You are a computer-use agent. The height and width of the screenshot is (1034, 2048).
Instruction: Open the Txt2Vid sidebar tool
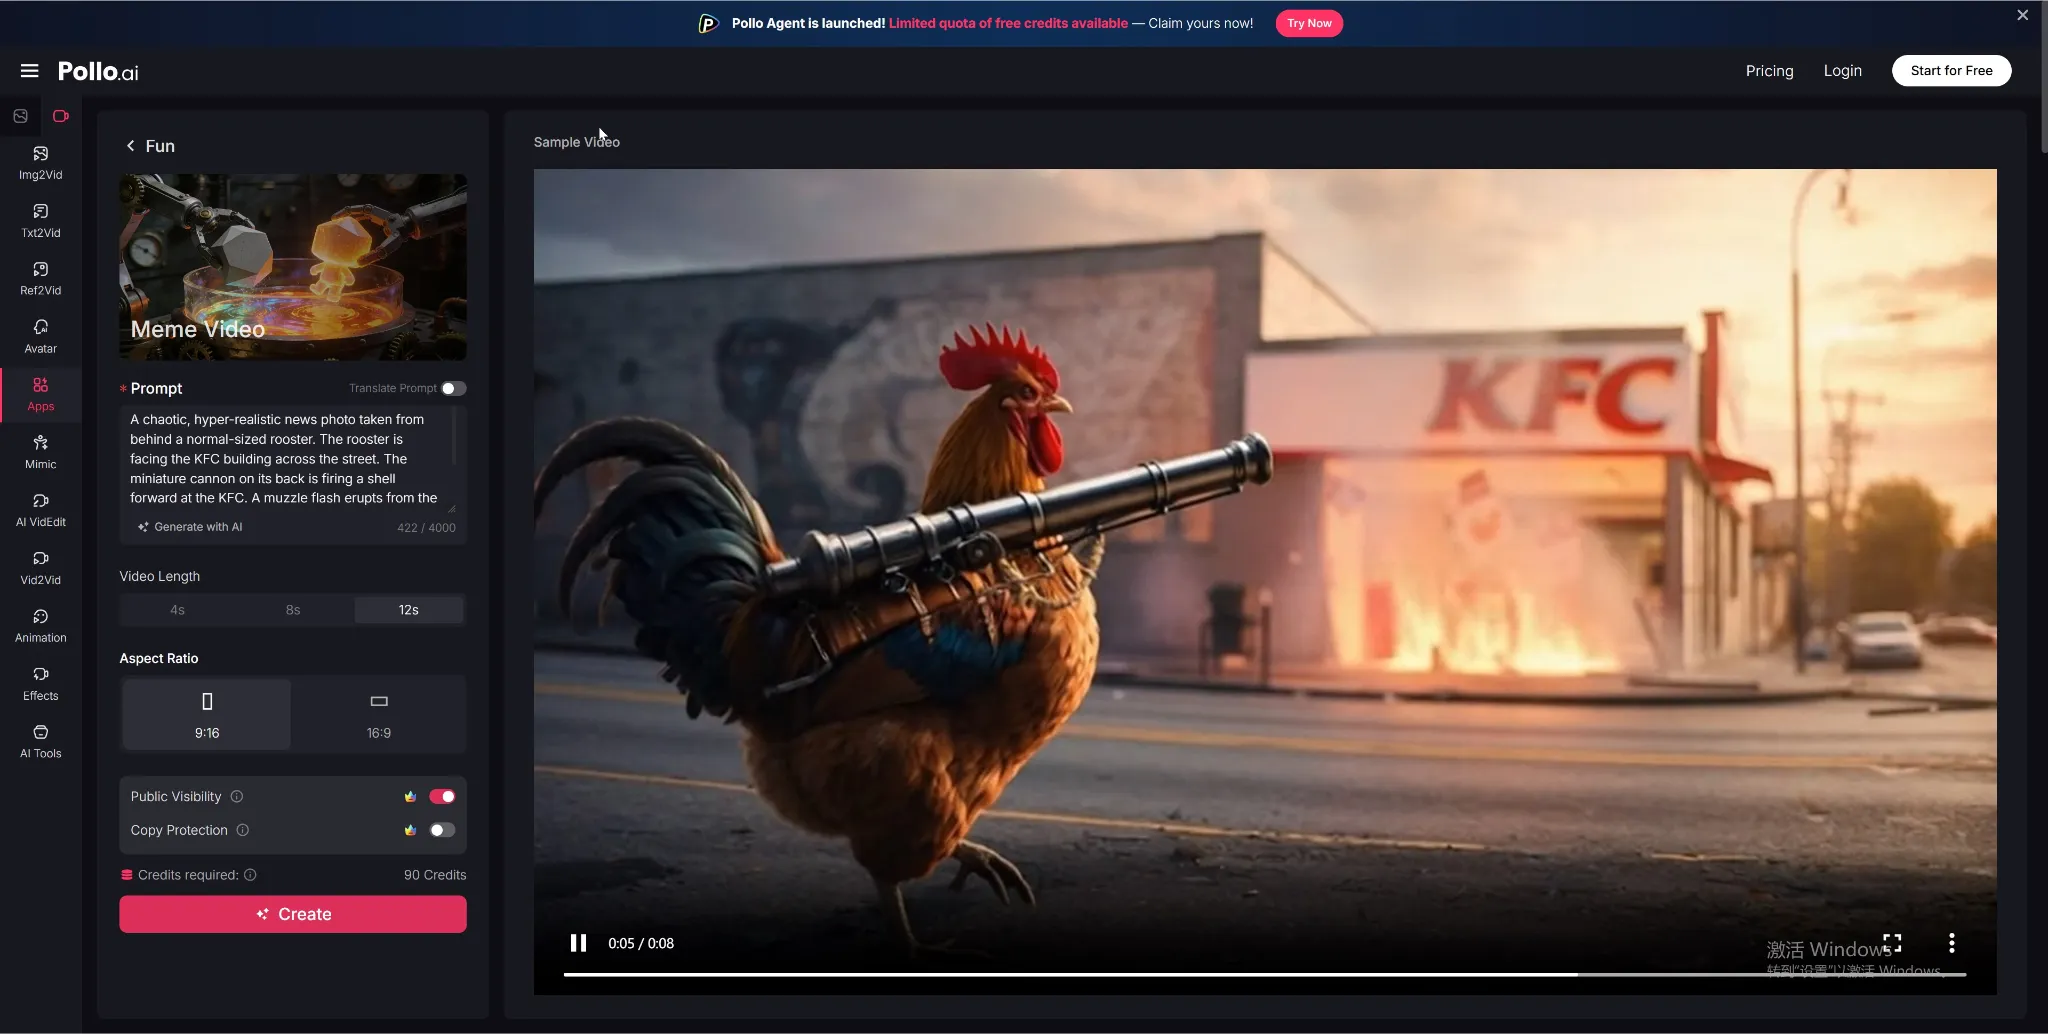tap(40, 220)
